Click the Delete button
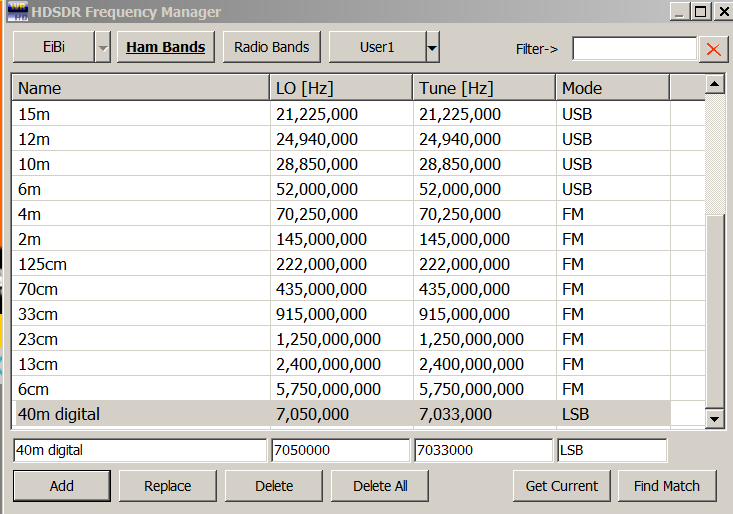 [274, 486]
